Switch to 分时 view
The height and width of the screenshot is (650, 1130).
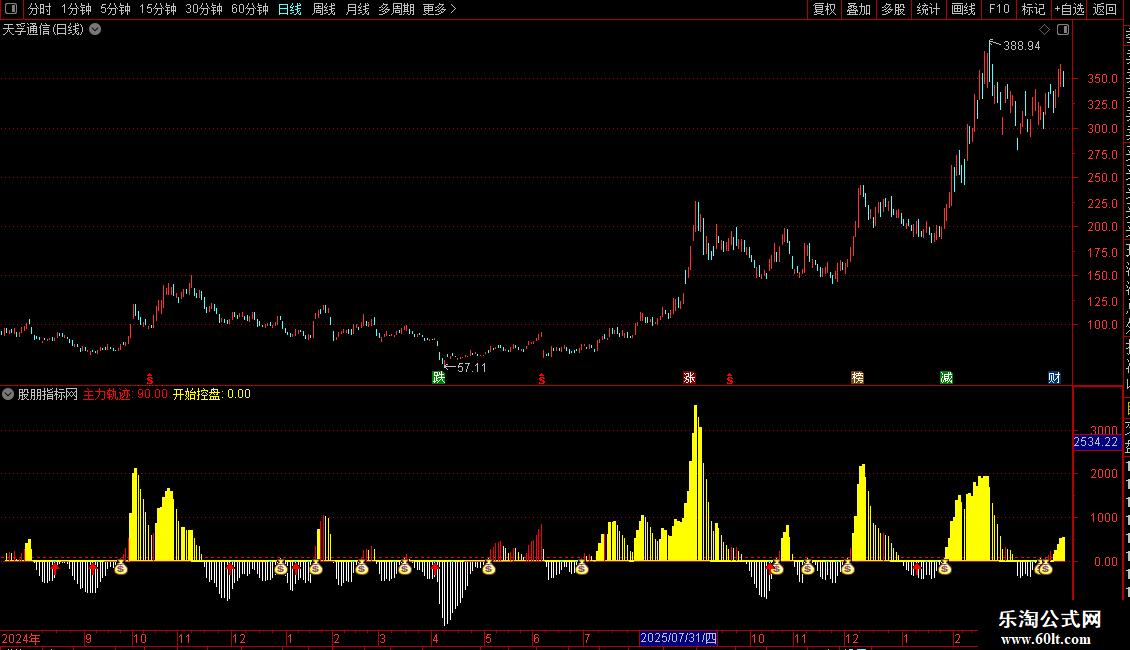pos(40,9)
